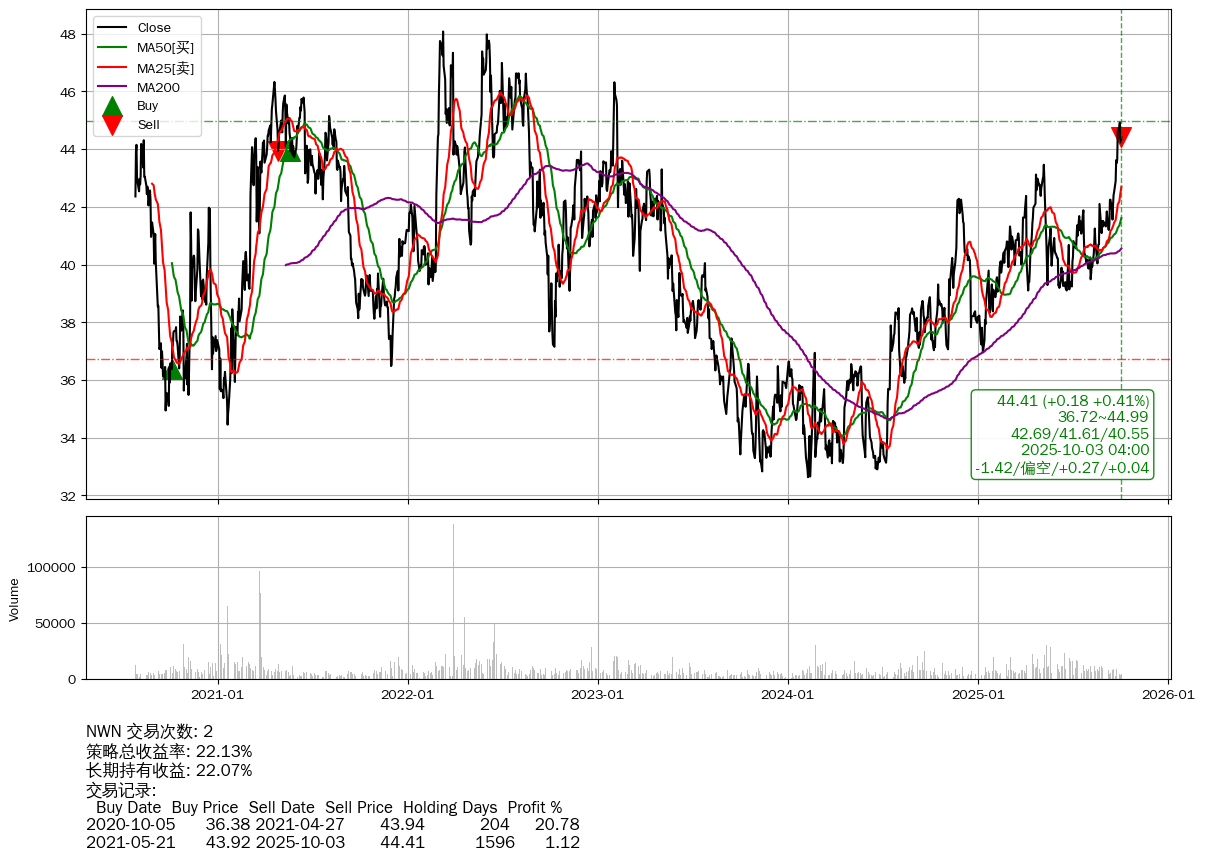Screen dimensions: 1205x860
Task: Click the Profit % column header
Action: pyautogui.click(x=534, y=807)
